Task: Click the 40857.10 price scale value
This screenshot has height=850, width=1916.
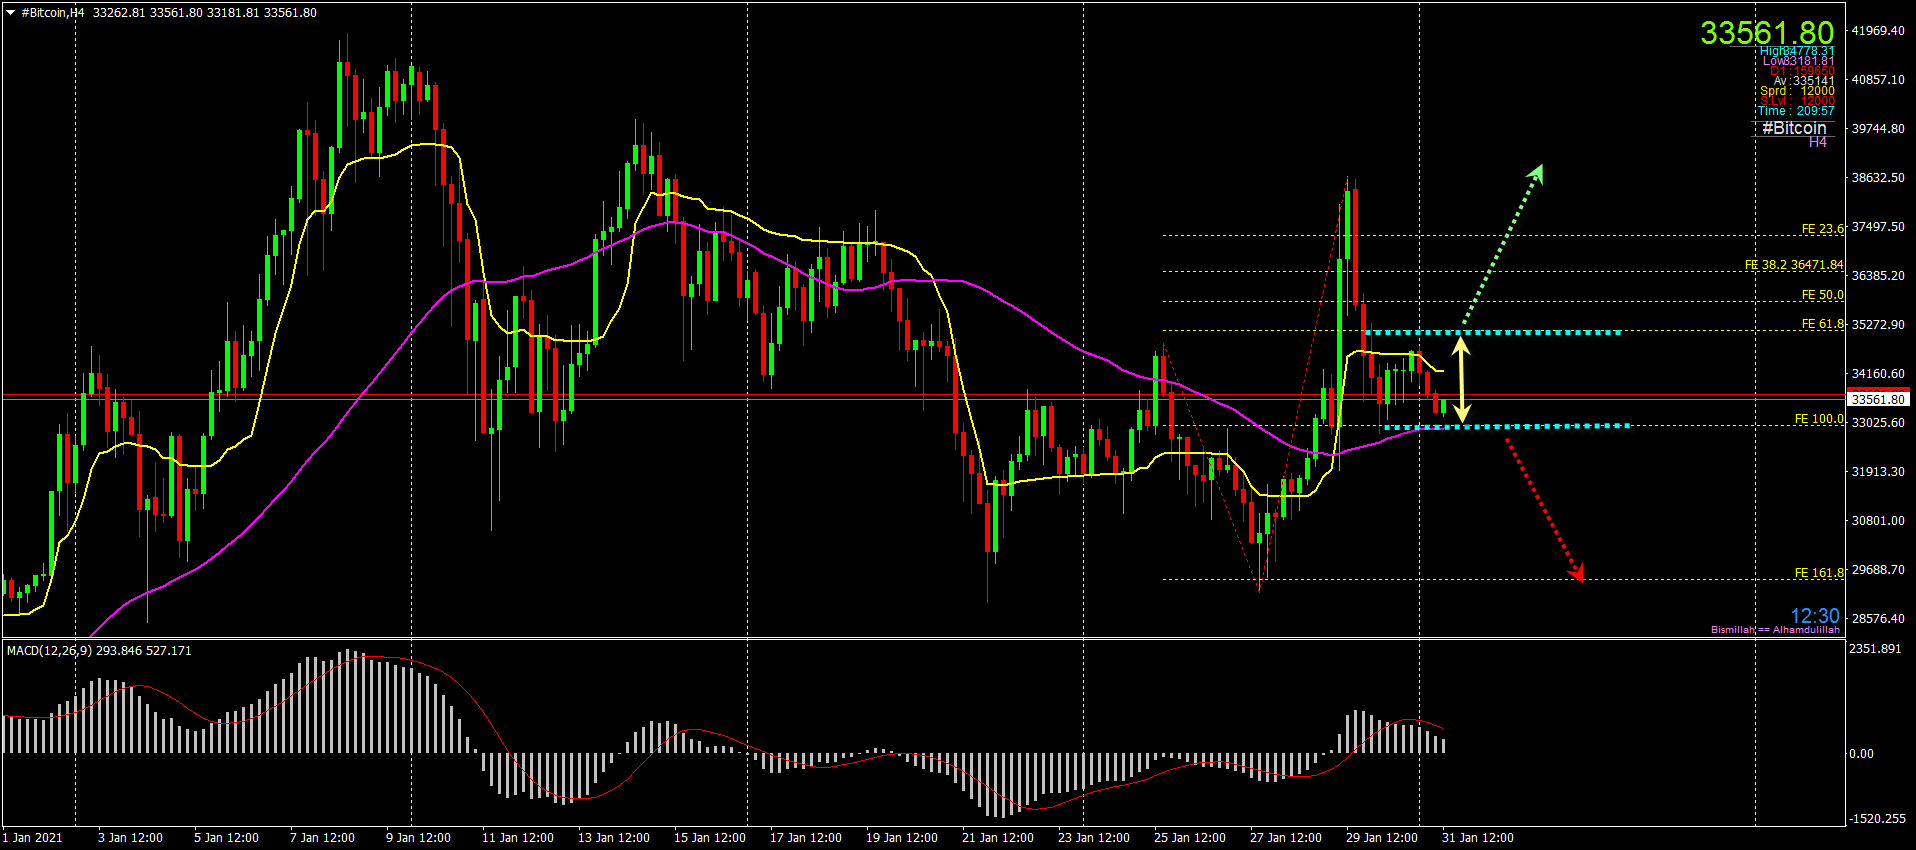Action: (1878, 80)
